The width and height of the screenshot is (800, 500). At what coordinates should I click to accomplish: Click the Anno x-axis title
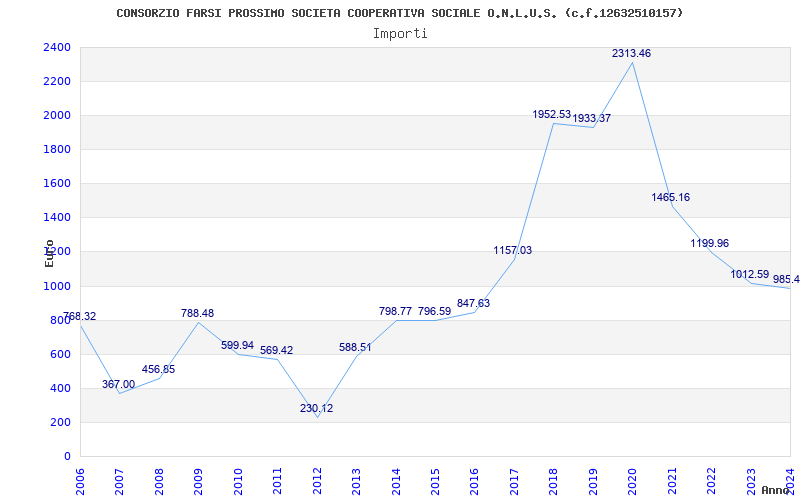[776, 490]
